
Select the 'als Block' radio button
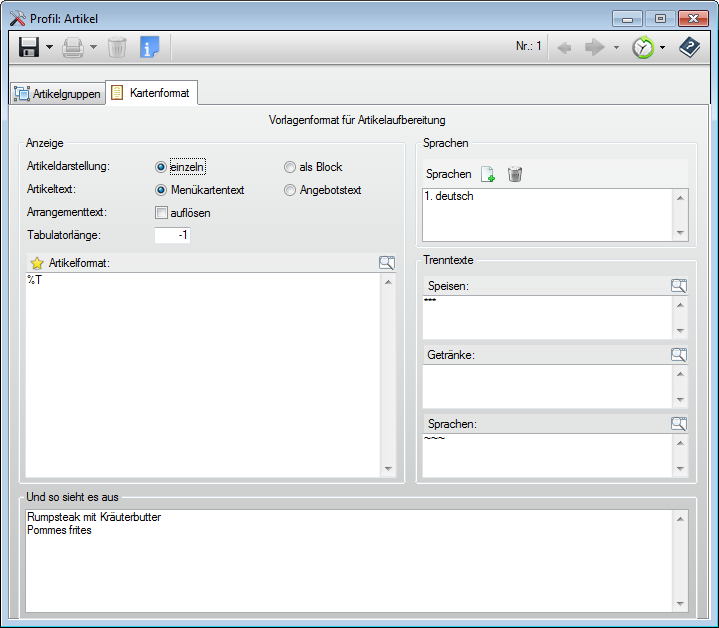[290, 167]
